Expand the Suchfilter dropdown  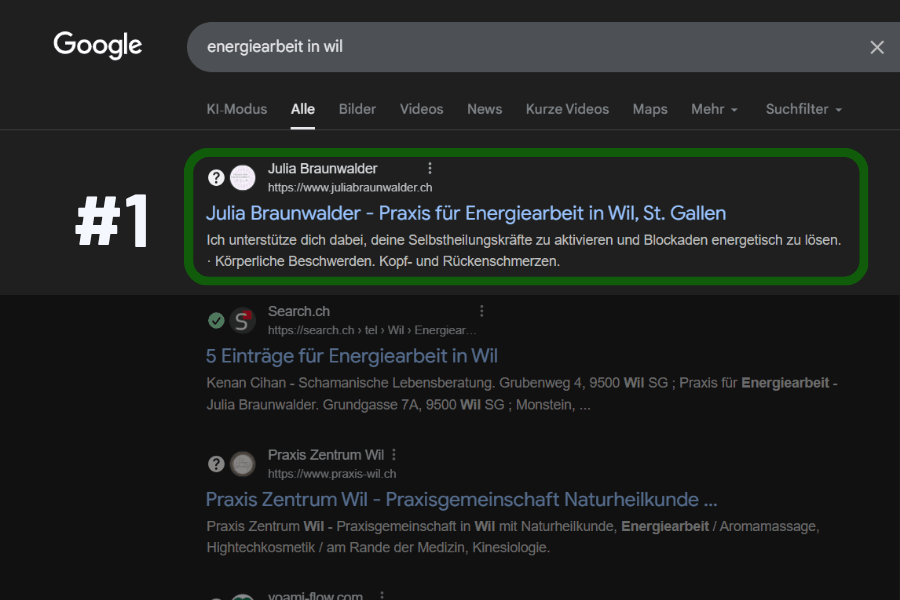pyautogui.click(x=804, y=109)
